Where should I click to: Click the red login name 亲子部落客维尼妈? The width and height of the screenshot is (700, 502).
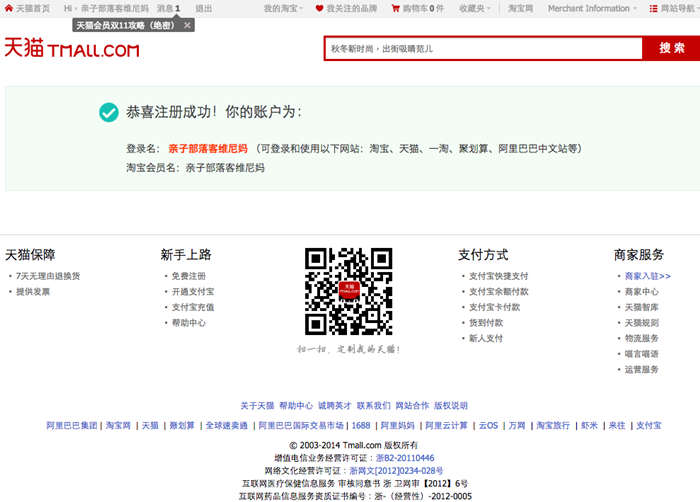click(x=208, y=149)
